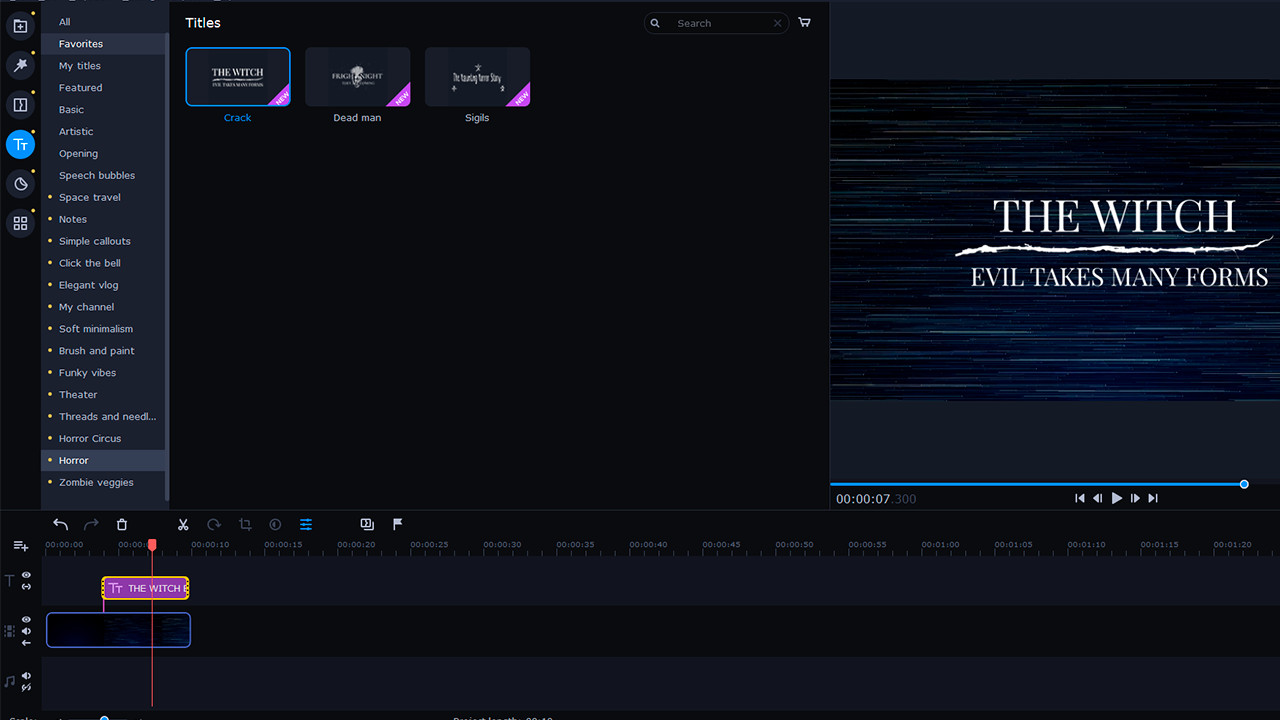Add a new track with the list icon
This screenshot has height=720, width=1280.
(x=20, y=545)
